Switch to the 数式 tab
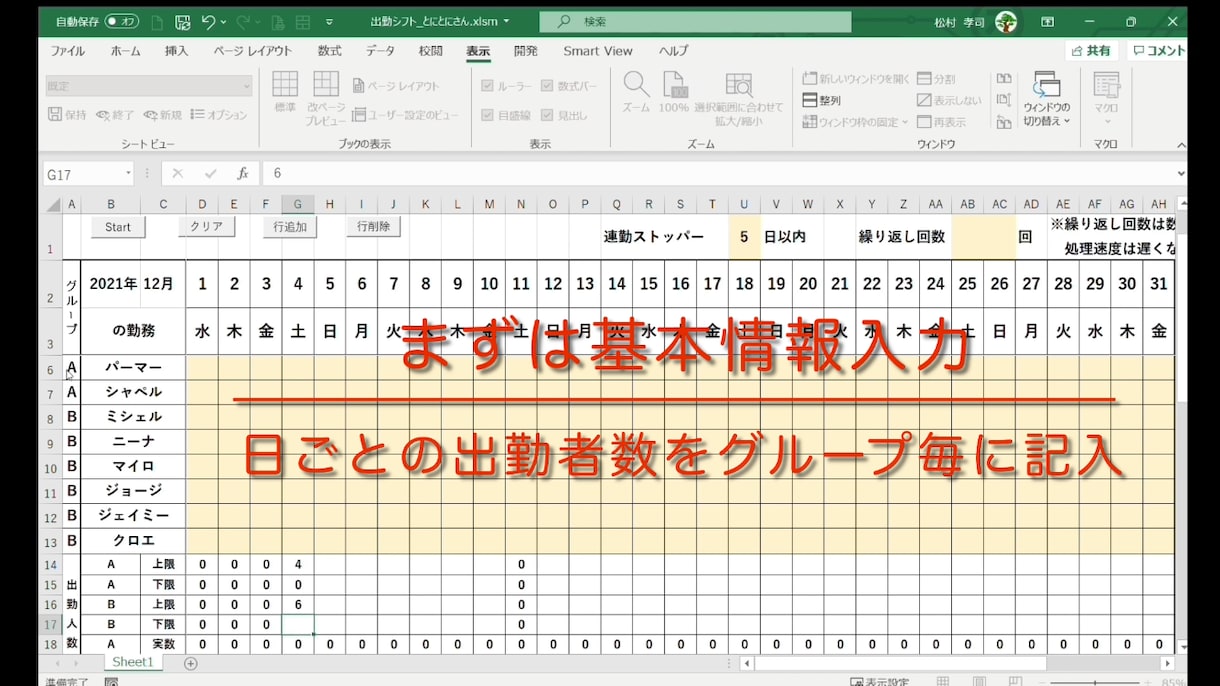Image resolution: width=1220 pixels, height=686 pixels. pos(329,51)
